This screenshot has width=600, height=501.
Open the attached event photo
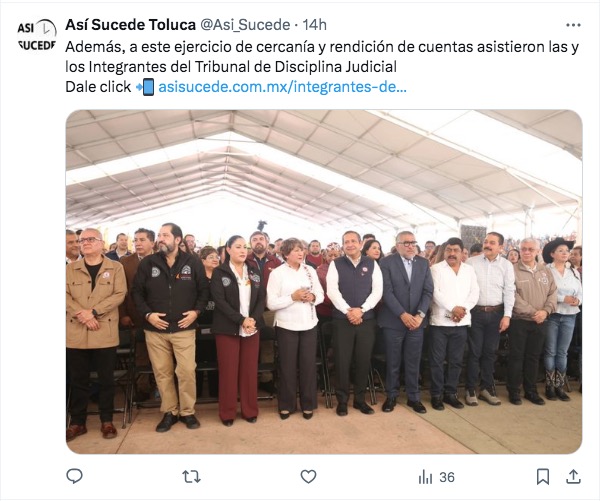324,282
